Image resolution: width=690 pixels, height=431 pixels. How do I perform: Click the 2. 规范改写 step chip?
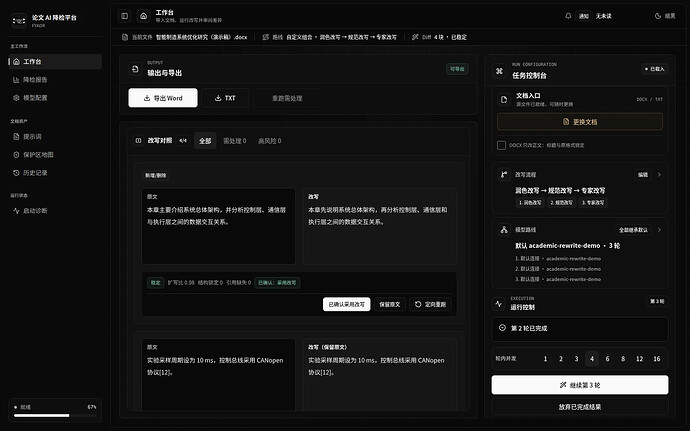(562, 203)
